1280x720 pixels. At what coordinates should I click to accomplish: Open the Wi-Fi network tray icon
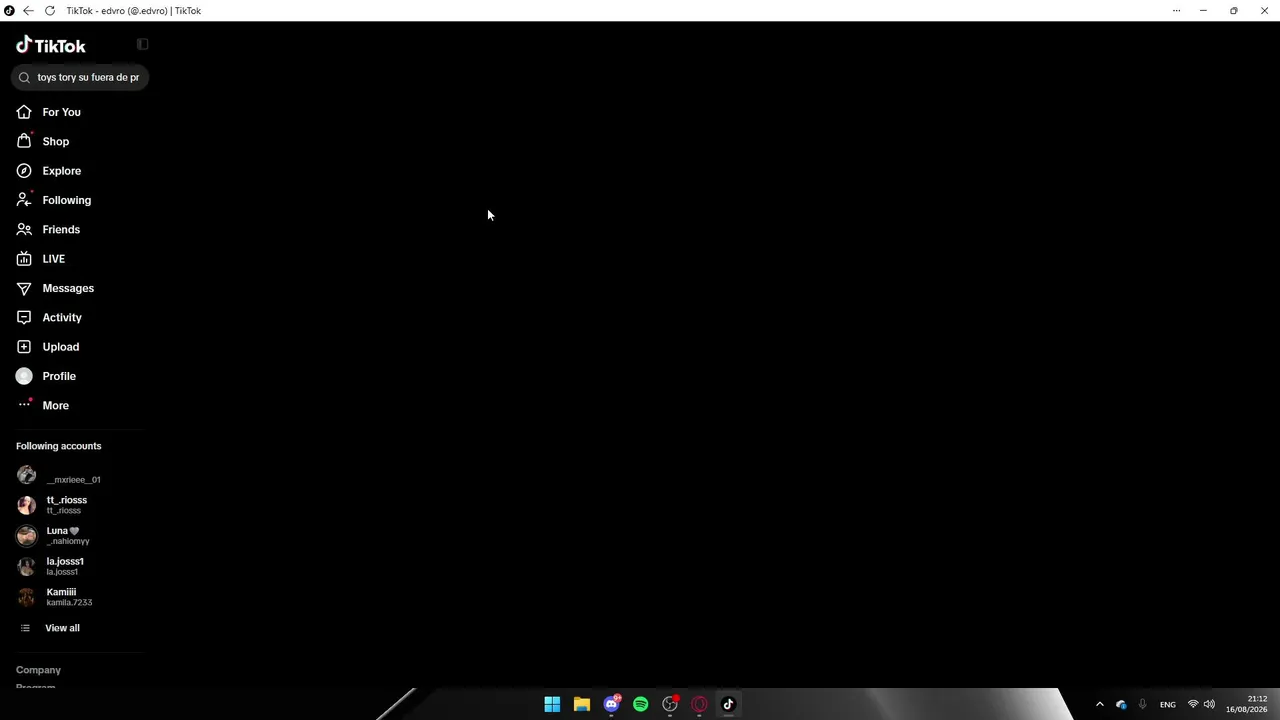(1193, 704)
